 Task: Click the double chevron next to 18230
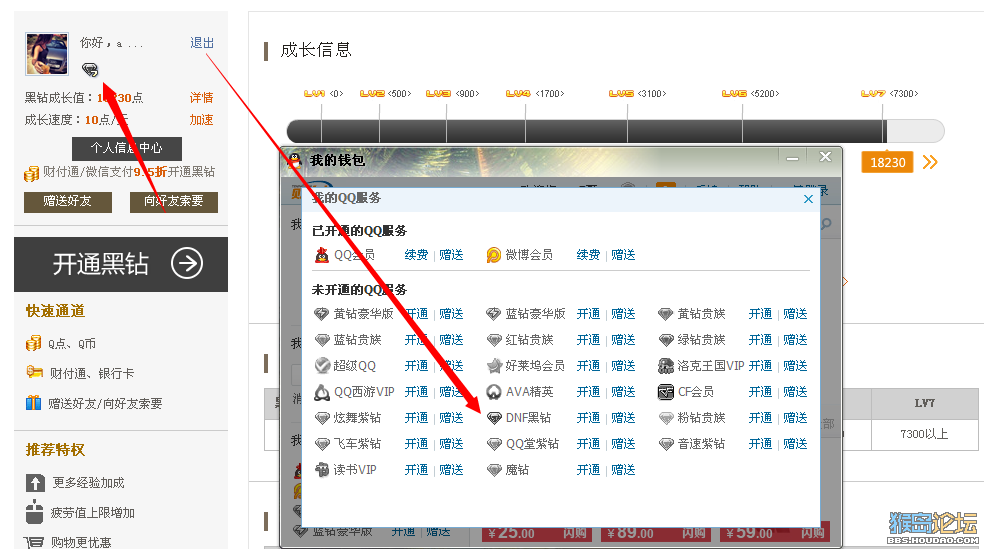click(x=930, y=163)
